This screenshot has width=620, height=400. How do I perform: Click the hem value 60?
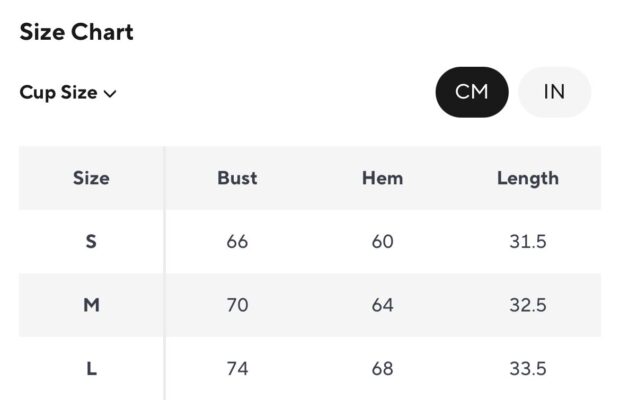382,242
